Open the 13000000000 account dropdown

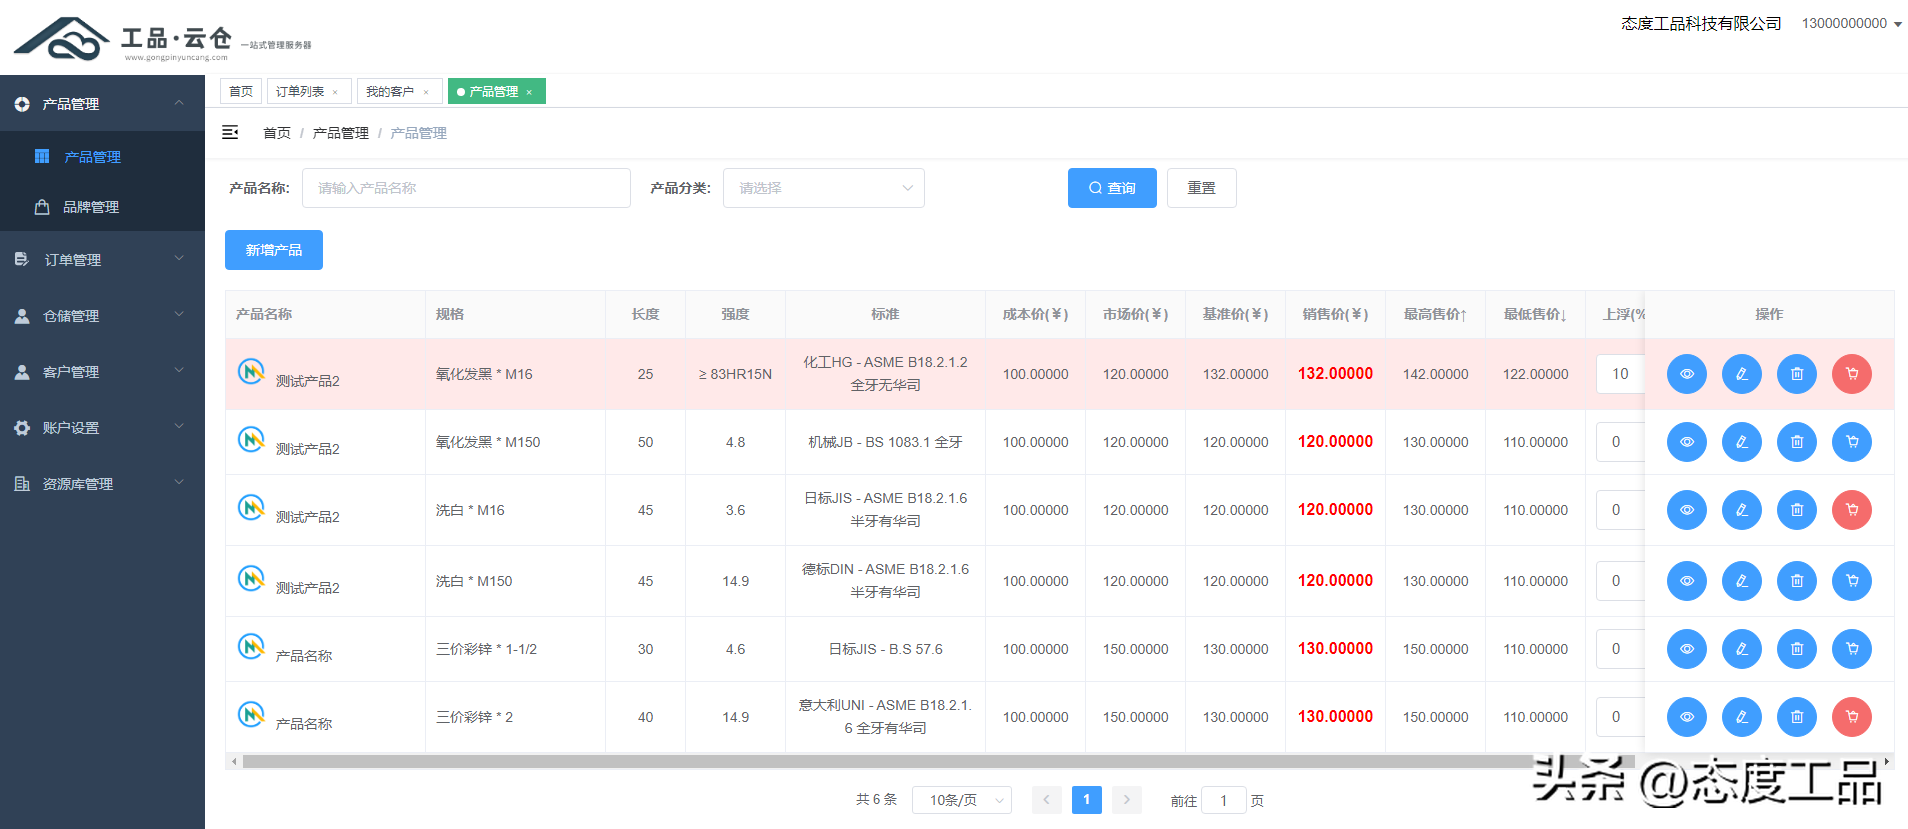(x=1852, y=23)
